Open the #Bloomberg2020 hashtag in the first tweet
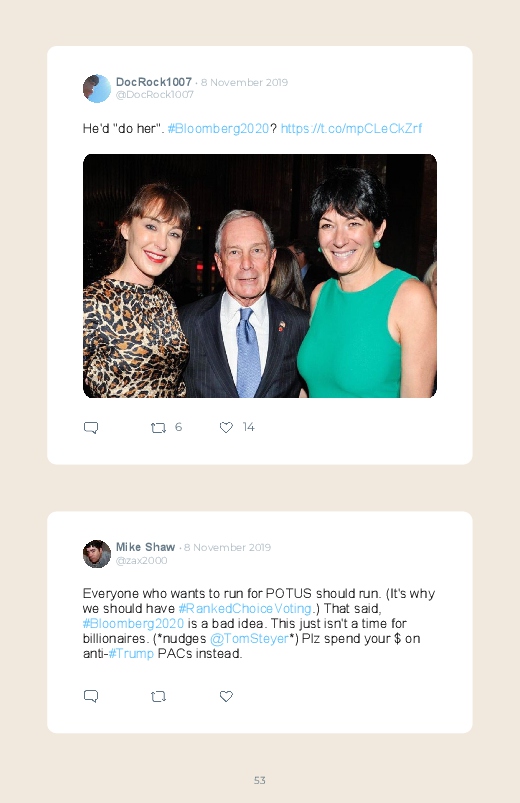 218,129
